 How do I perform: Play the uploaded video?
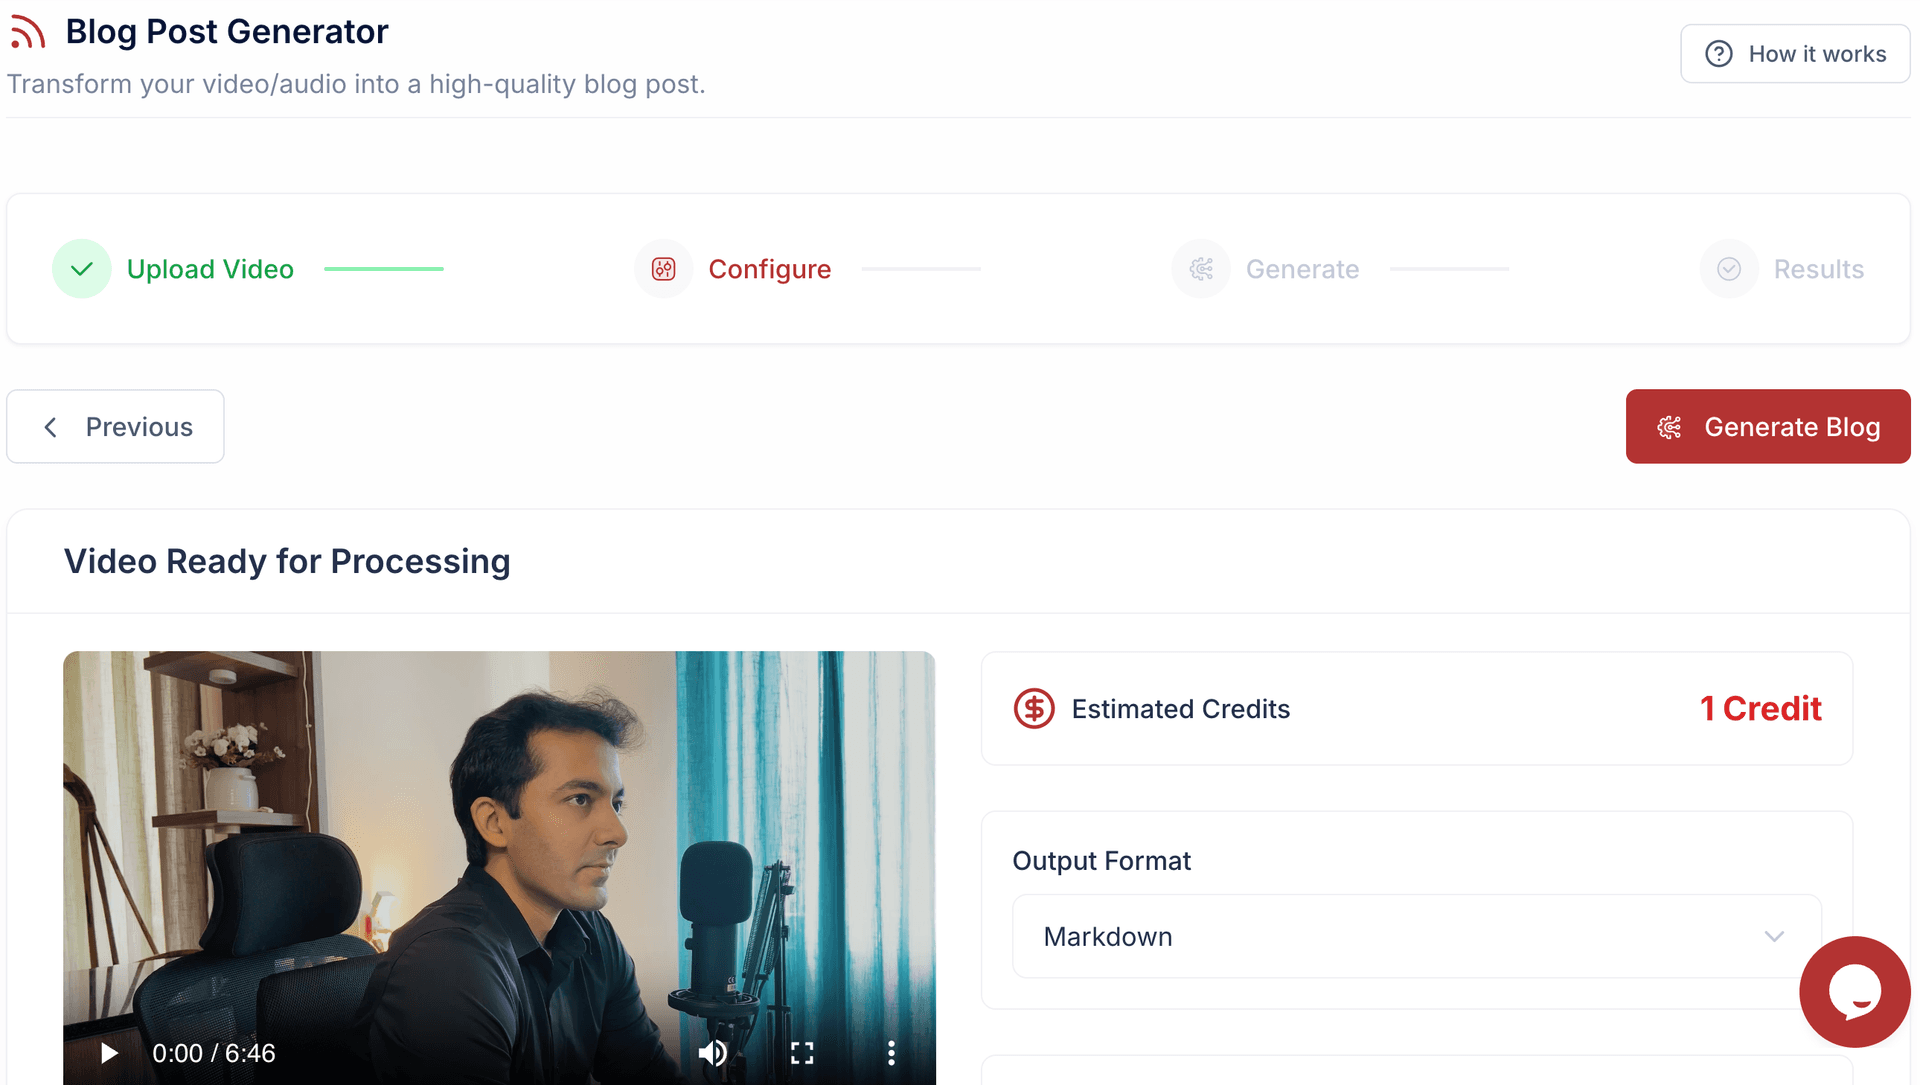(108, 1052)
